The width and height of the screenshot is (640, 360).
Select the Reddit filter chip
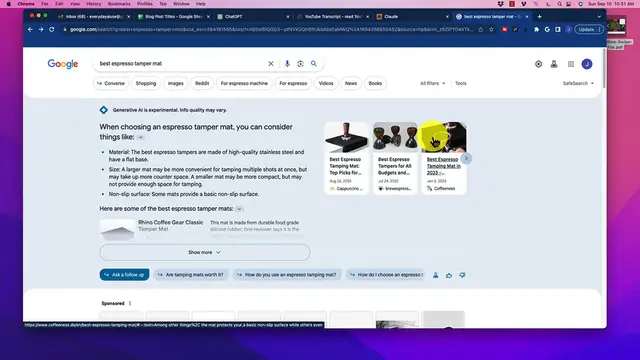(202, 83)
